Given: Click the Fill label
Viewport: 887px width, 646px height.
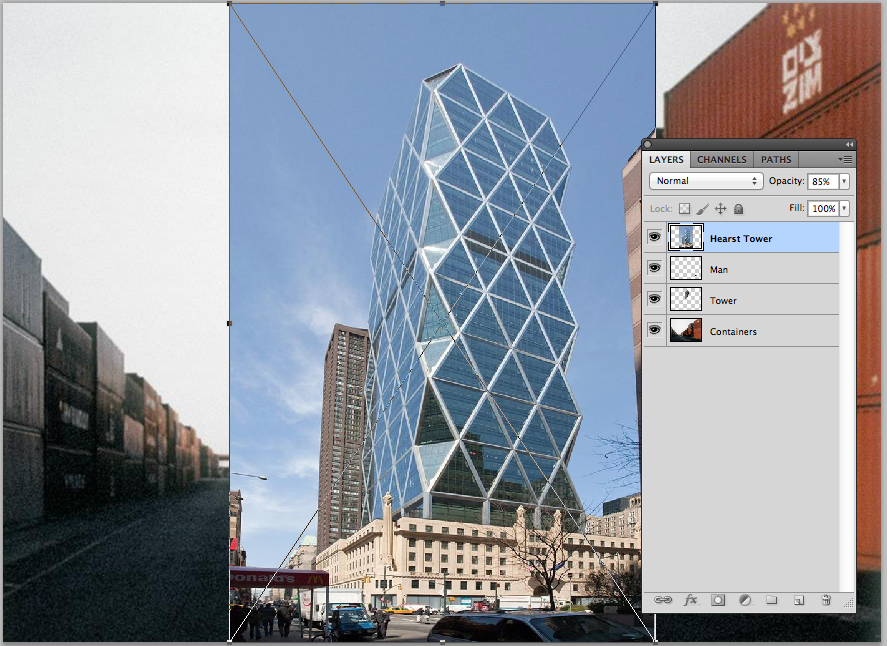Looking at the screenshot, I should click(796, 208).
